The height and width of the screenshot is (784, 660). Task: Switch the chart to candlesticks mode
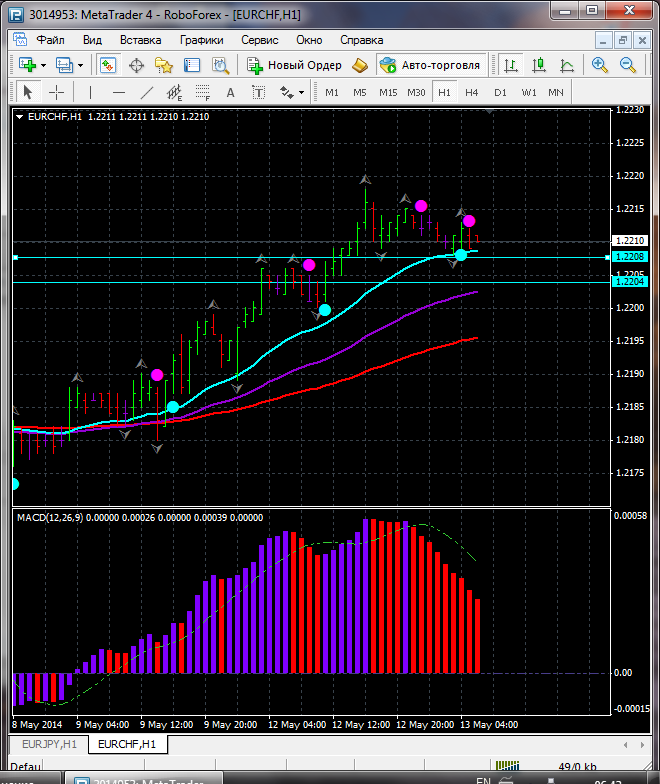(539, 65)
